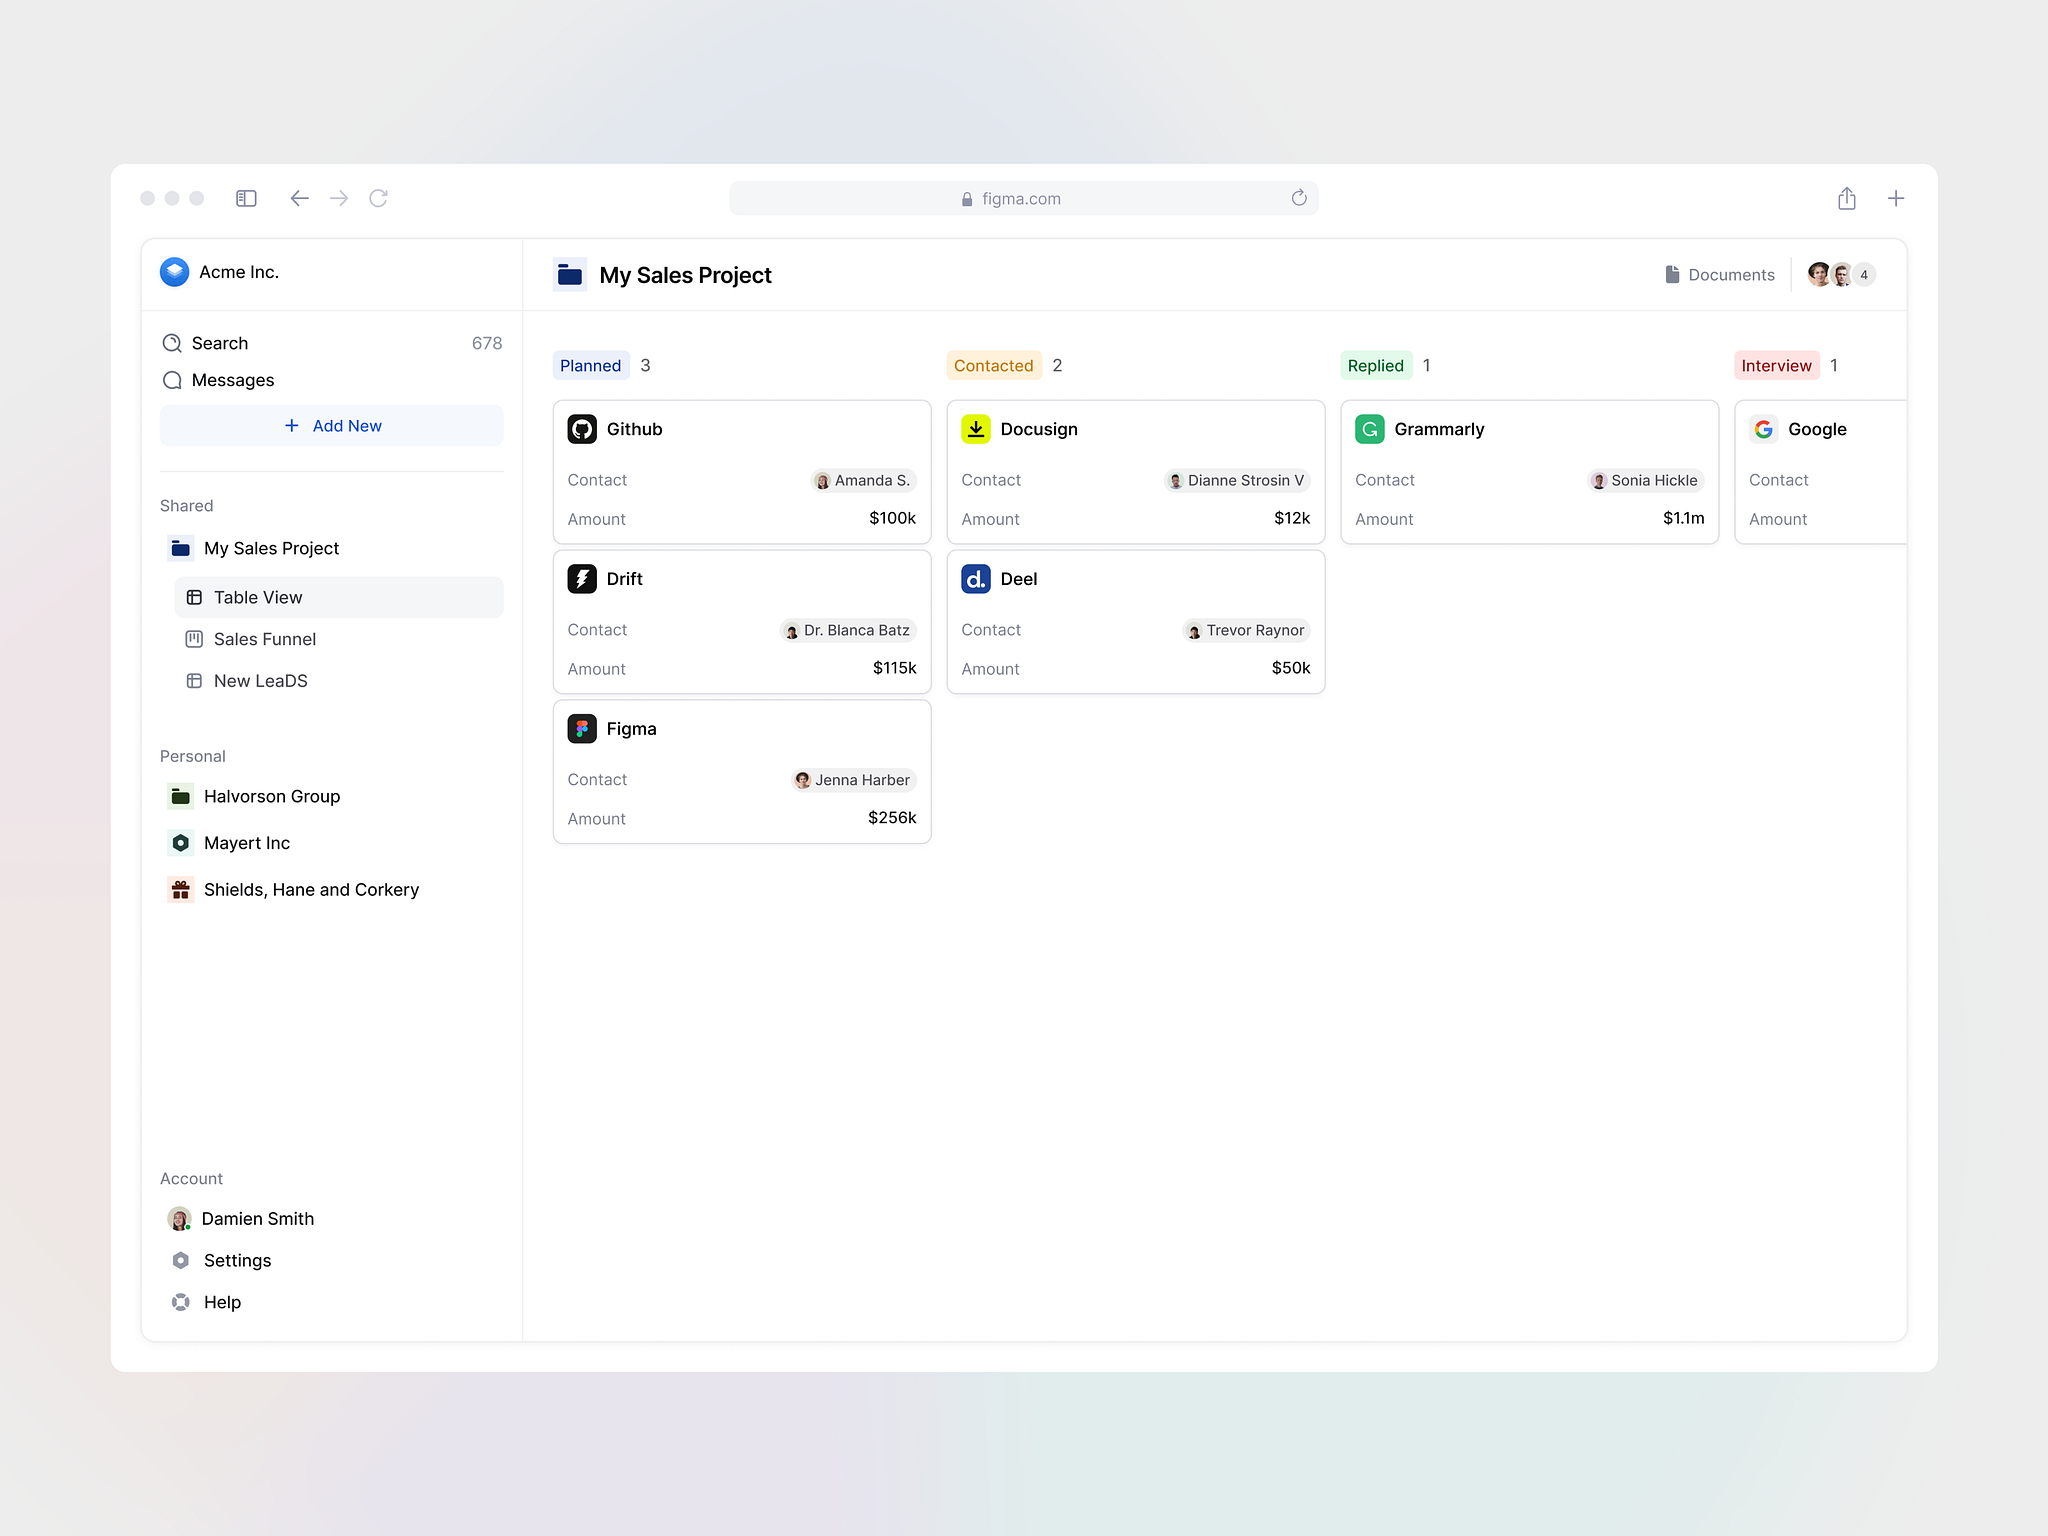This screenshot has width=2048, height=1536.
Task: Open the collaborators count badge showing 4
Action: (x=1862, y=274)
